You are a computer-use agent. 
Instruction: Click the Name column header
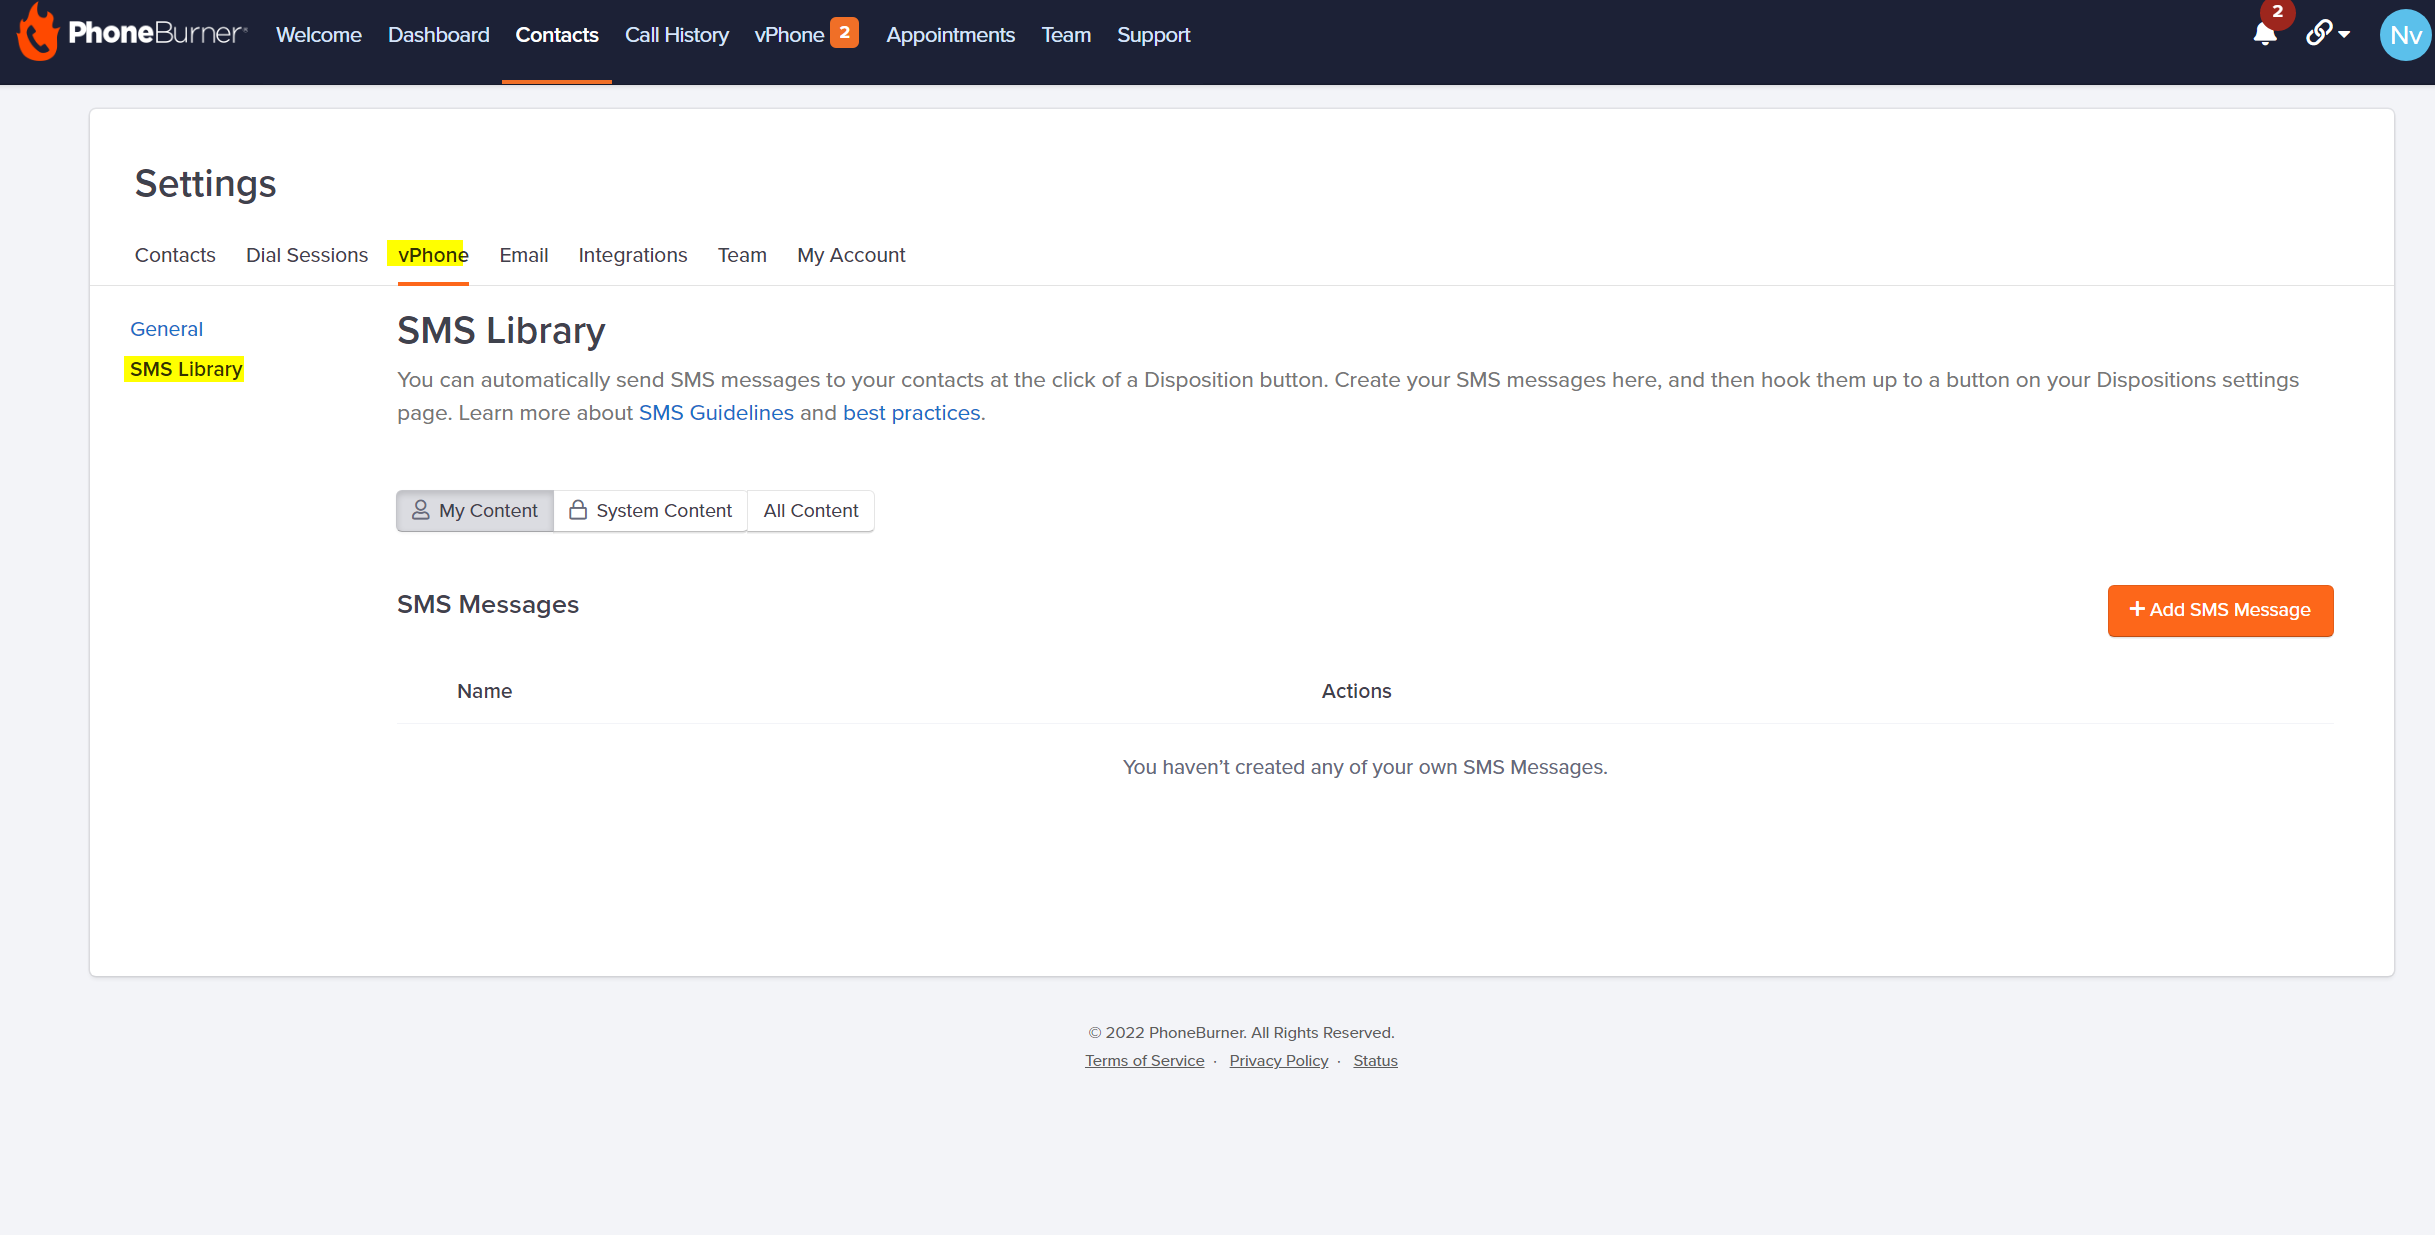(485, 691)
